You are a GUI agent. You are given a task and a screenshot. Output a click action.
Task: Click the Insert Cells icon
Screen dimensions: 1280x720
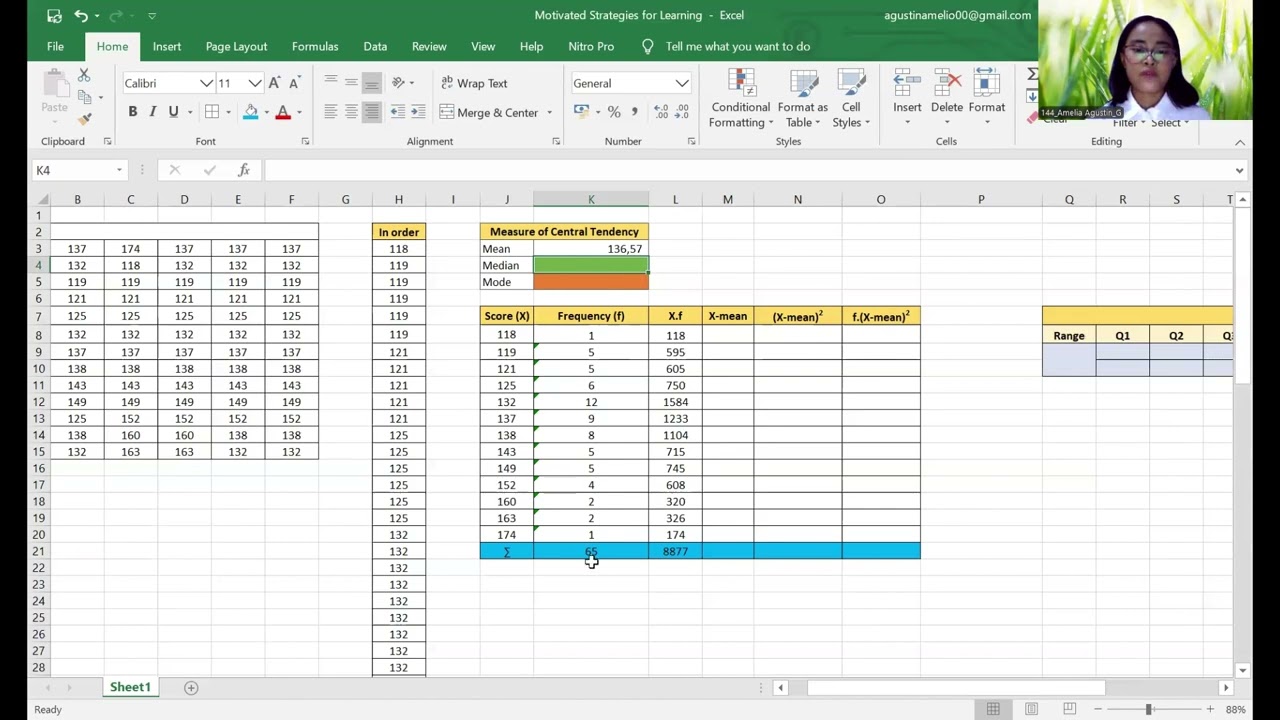[x=907, y=84]
